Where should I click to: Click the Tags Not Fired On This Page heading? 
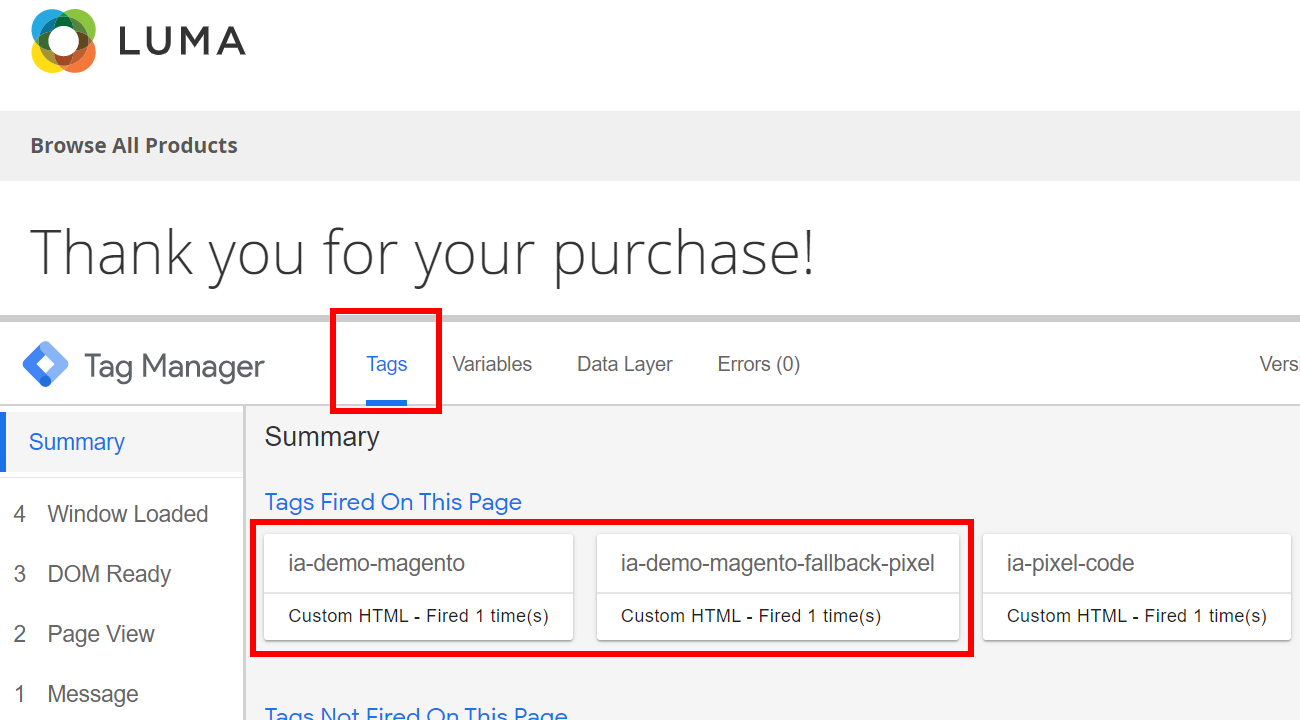(416, 713)
